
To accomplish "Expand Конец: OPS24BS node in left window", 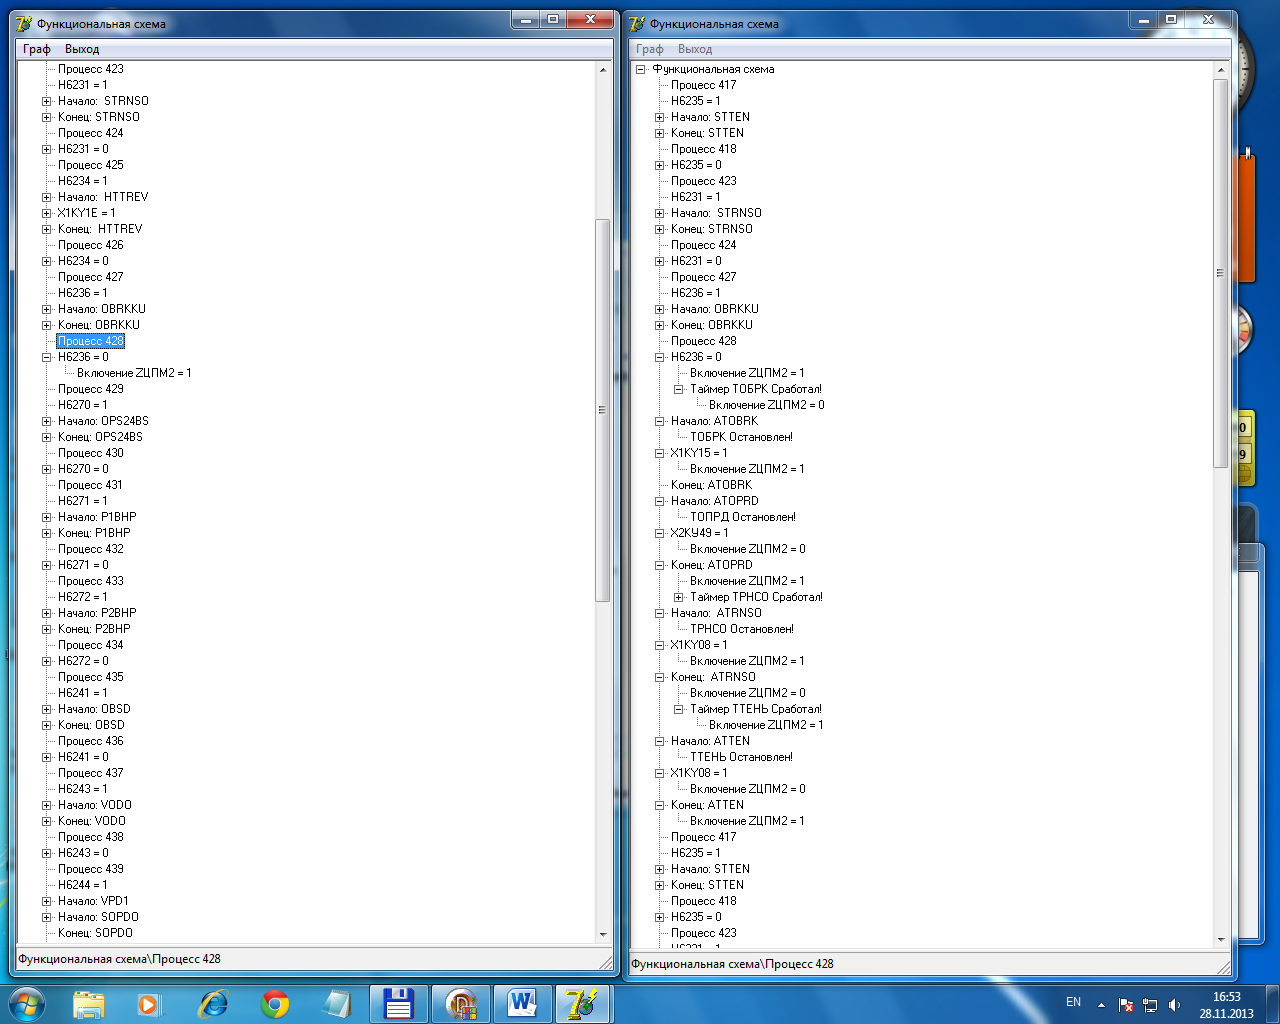I will (46, 437).
